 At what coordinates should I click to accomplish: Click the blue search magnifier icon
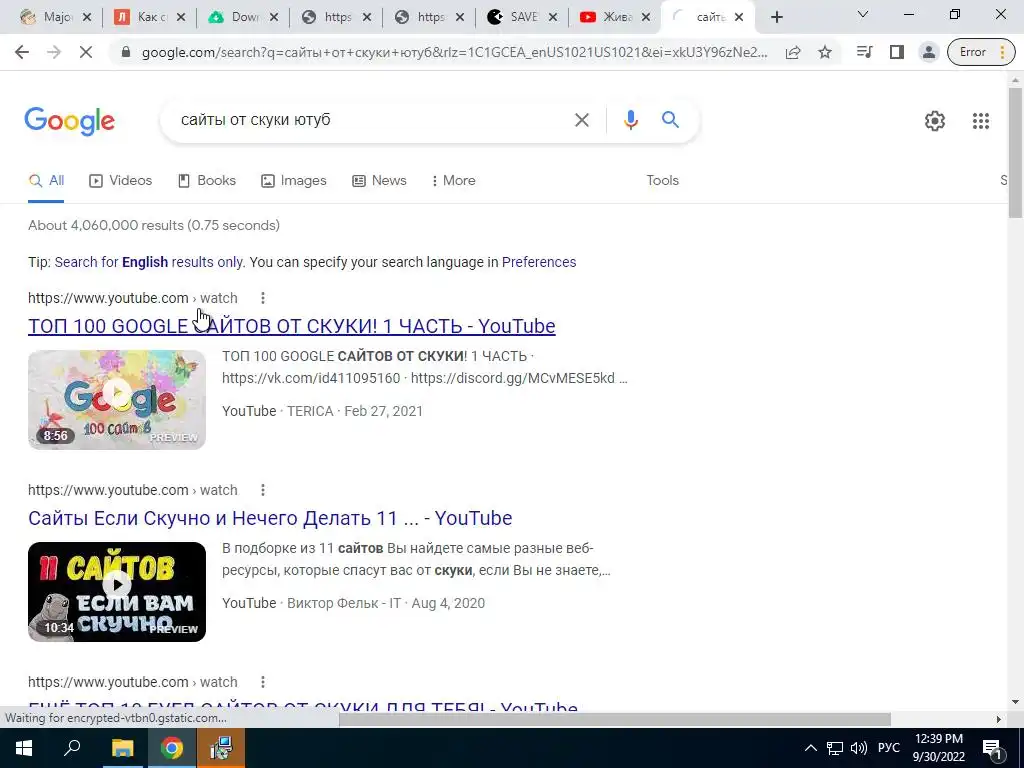[x=670, y=120]
